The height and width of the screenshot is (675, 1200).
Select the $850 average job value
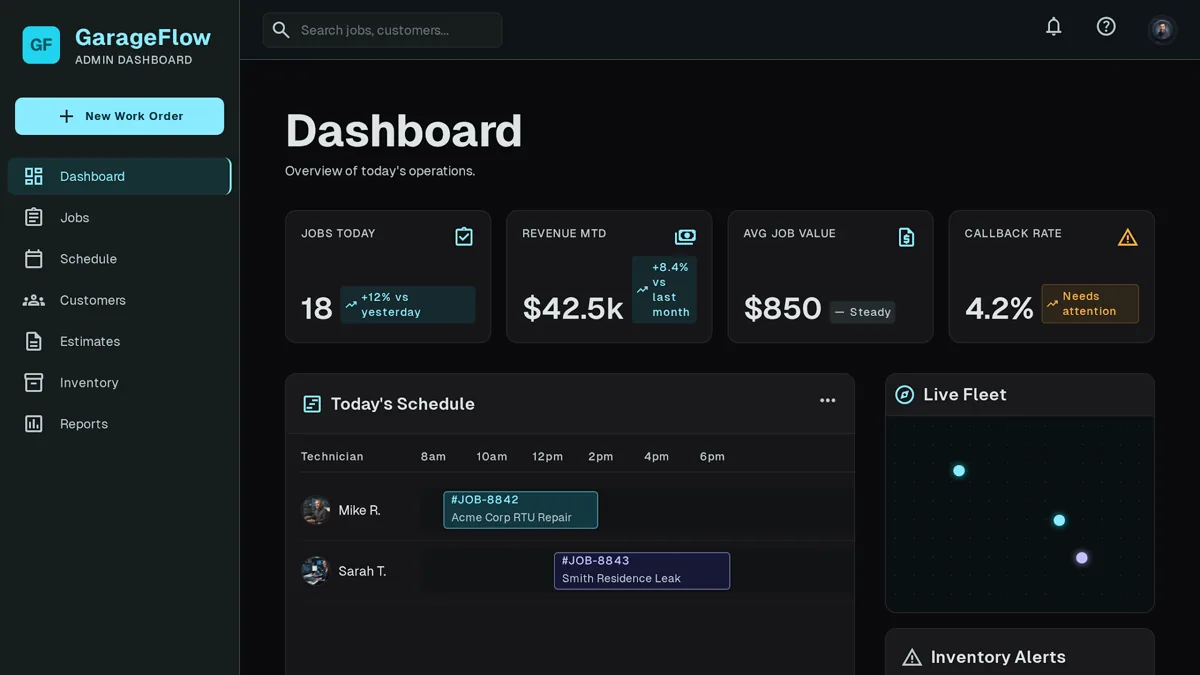tap(783, 308)
